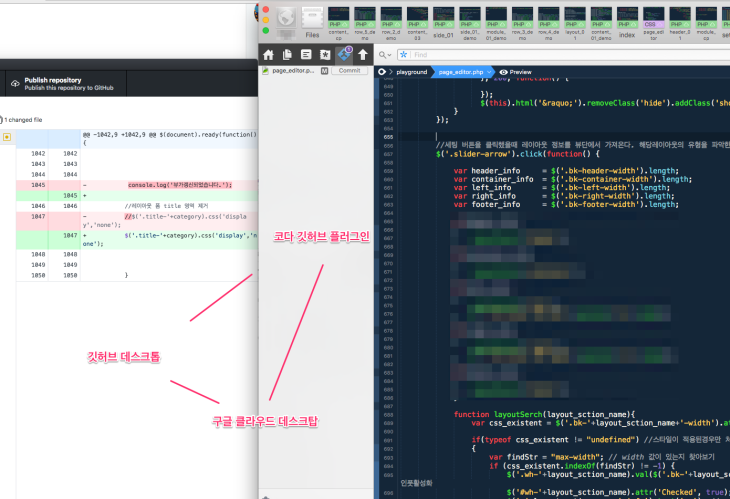Click the upload publish arrow icon
The image size is (730, 499).
[363, 54]
